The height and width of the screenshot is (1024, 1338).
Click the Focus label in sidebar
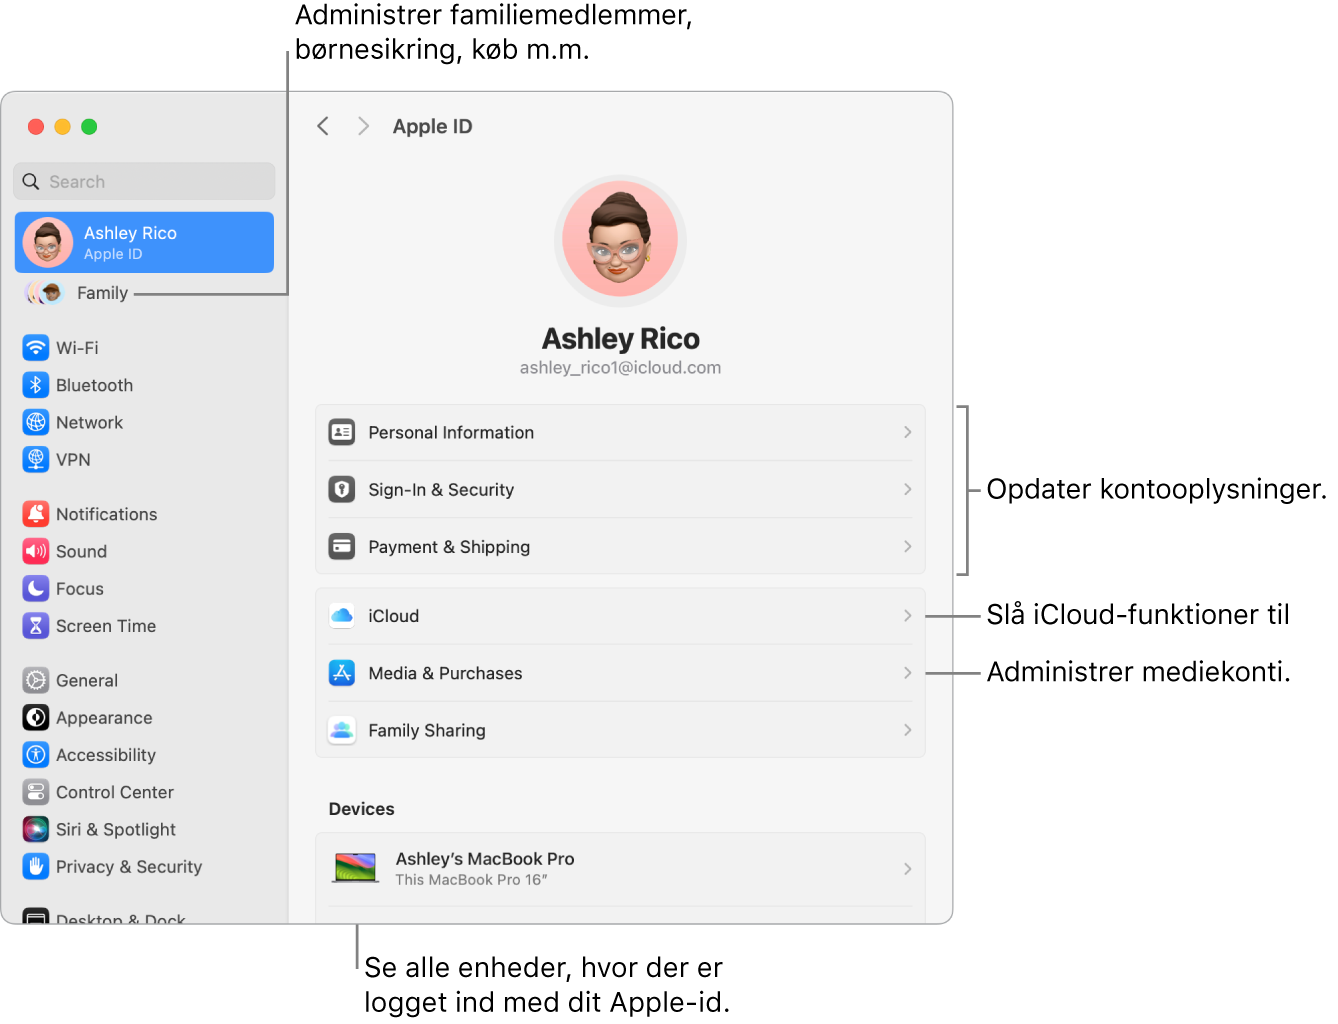pos(80,589)
